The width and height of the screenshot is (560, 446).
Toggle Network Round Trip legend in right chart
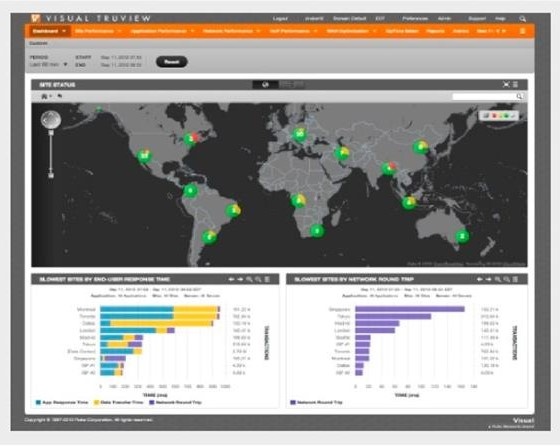(316, 402)
